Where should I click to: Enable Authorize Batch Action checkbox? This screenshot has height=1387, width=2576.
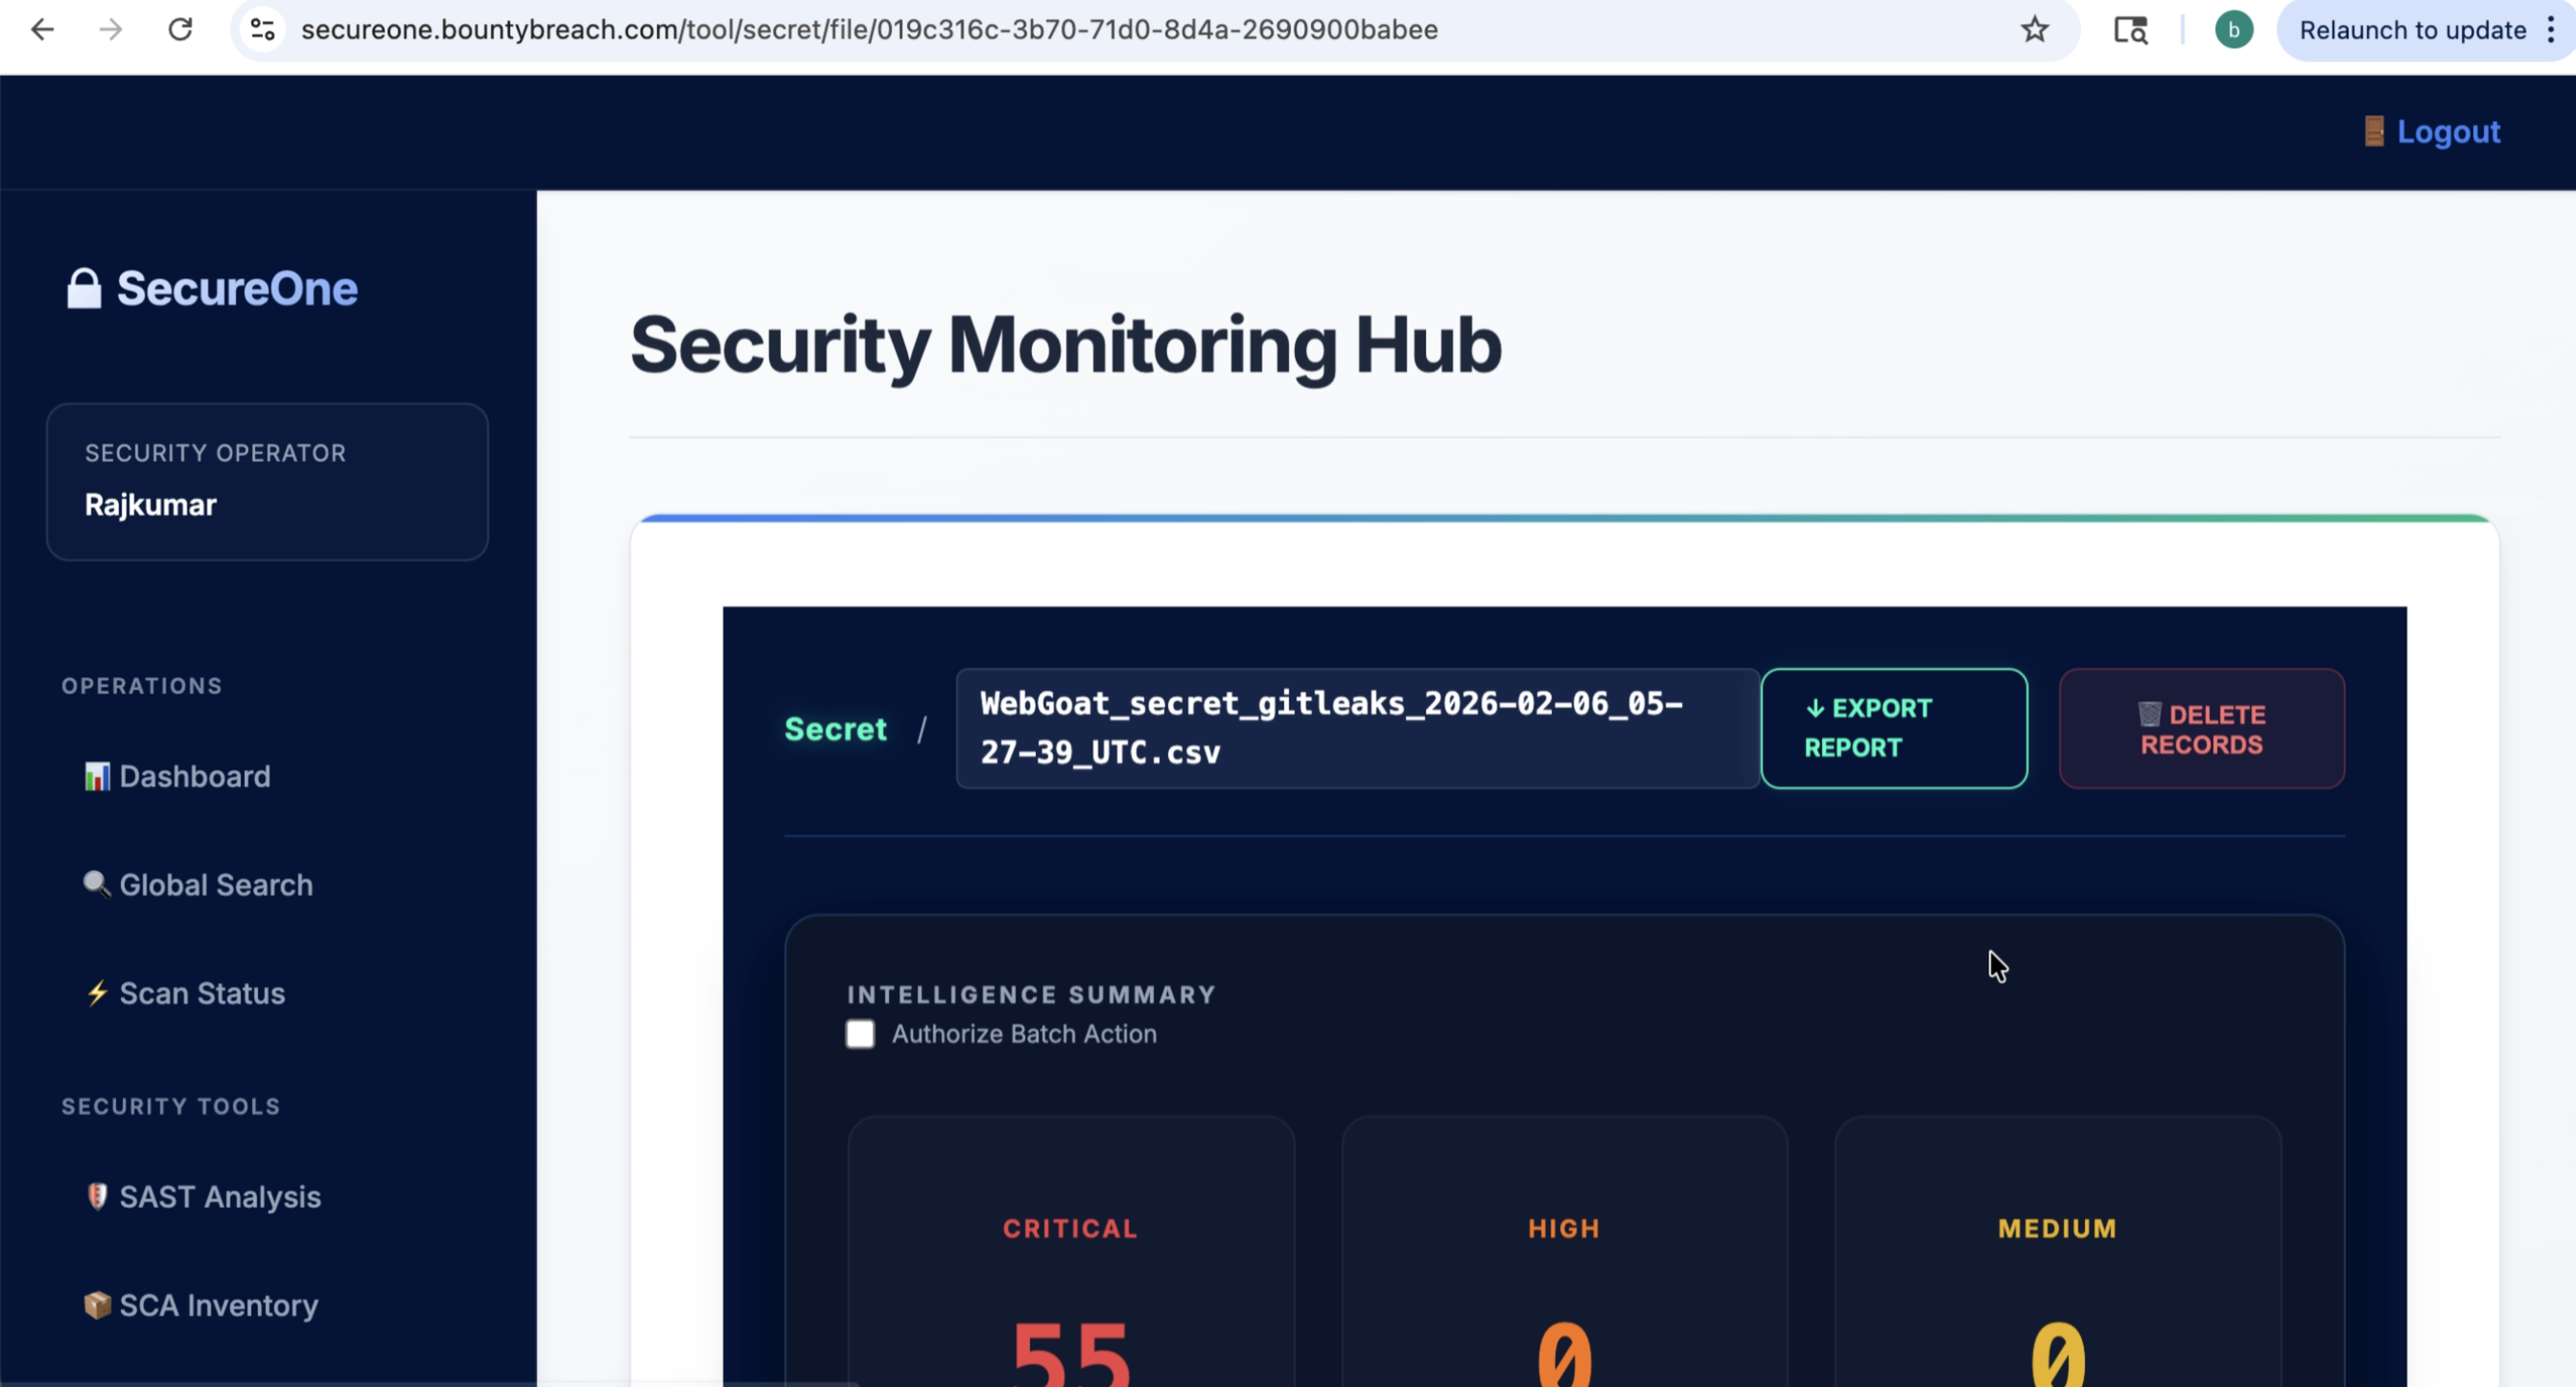click(860, 1033)
